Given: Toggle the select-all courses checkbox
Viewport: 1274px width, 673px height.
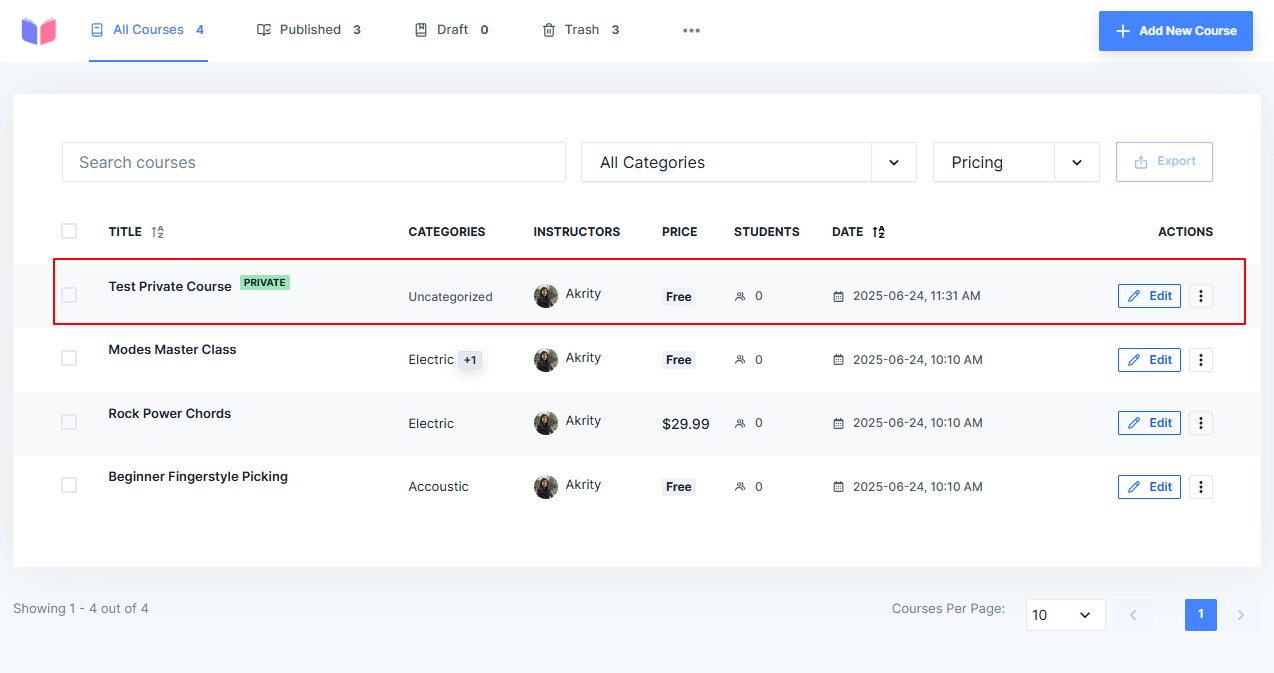Looking at the screenshot, I should (69, 231).
